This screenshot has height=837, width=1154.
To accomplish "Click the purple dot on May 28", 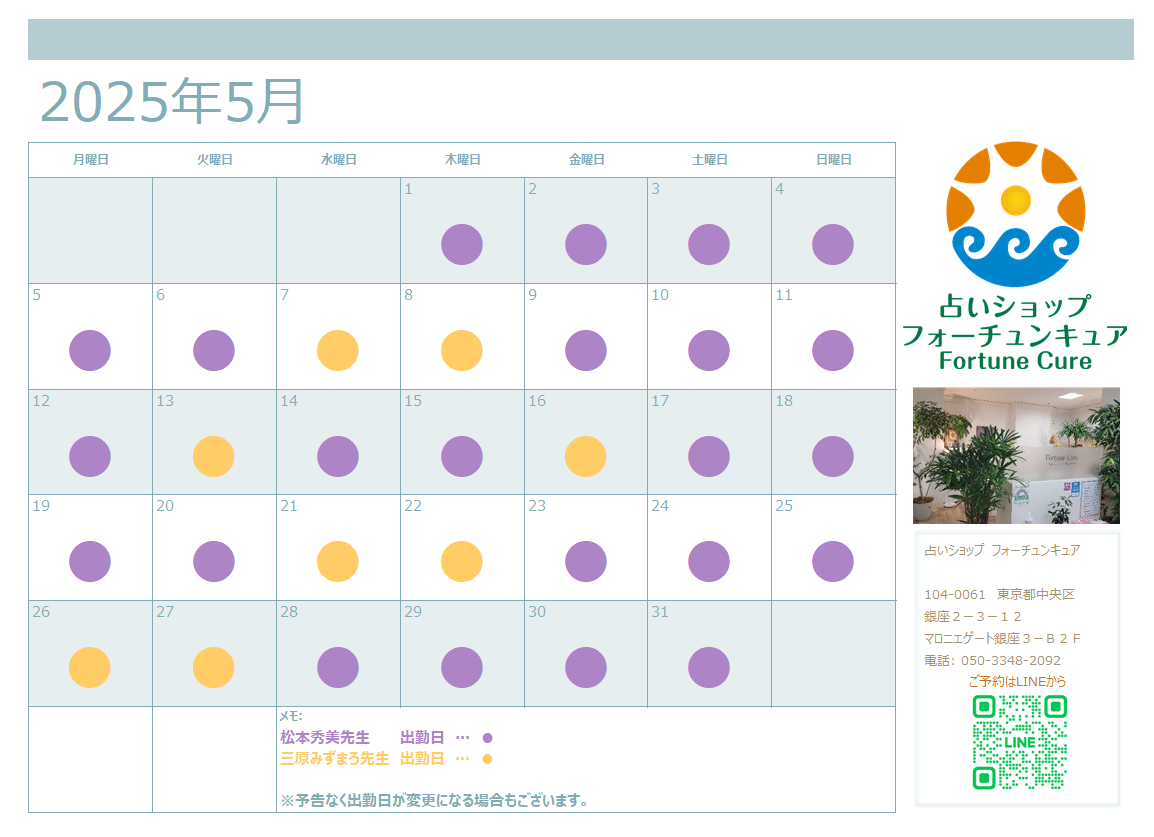I will pyautogui.click(x=338, y=668).
